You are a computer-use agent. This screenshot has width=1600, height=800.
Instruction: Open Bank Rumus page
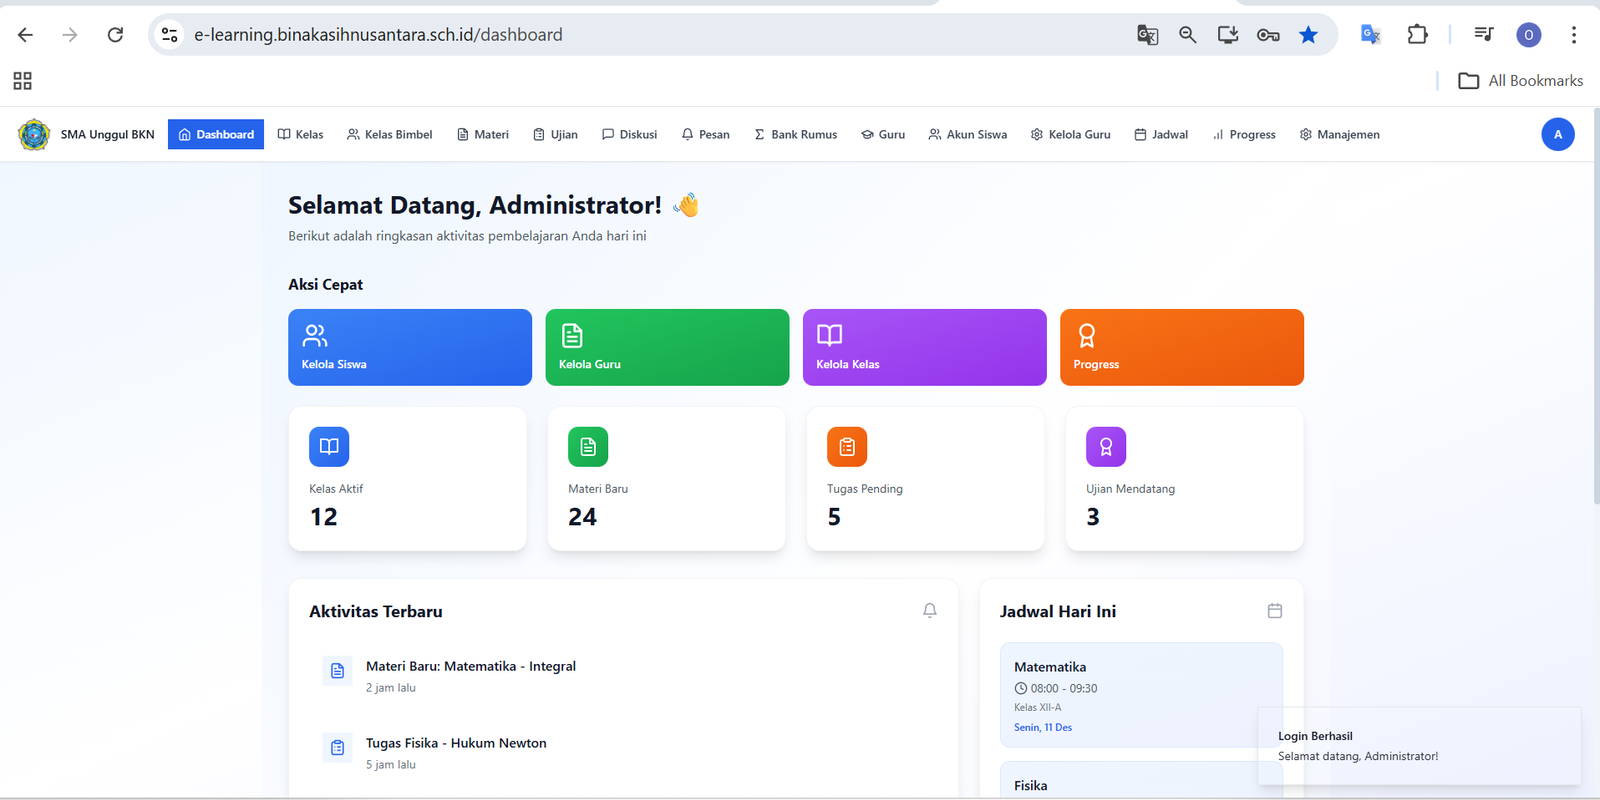point(796,134)
